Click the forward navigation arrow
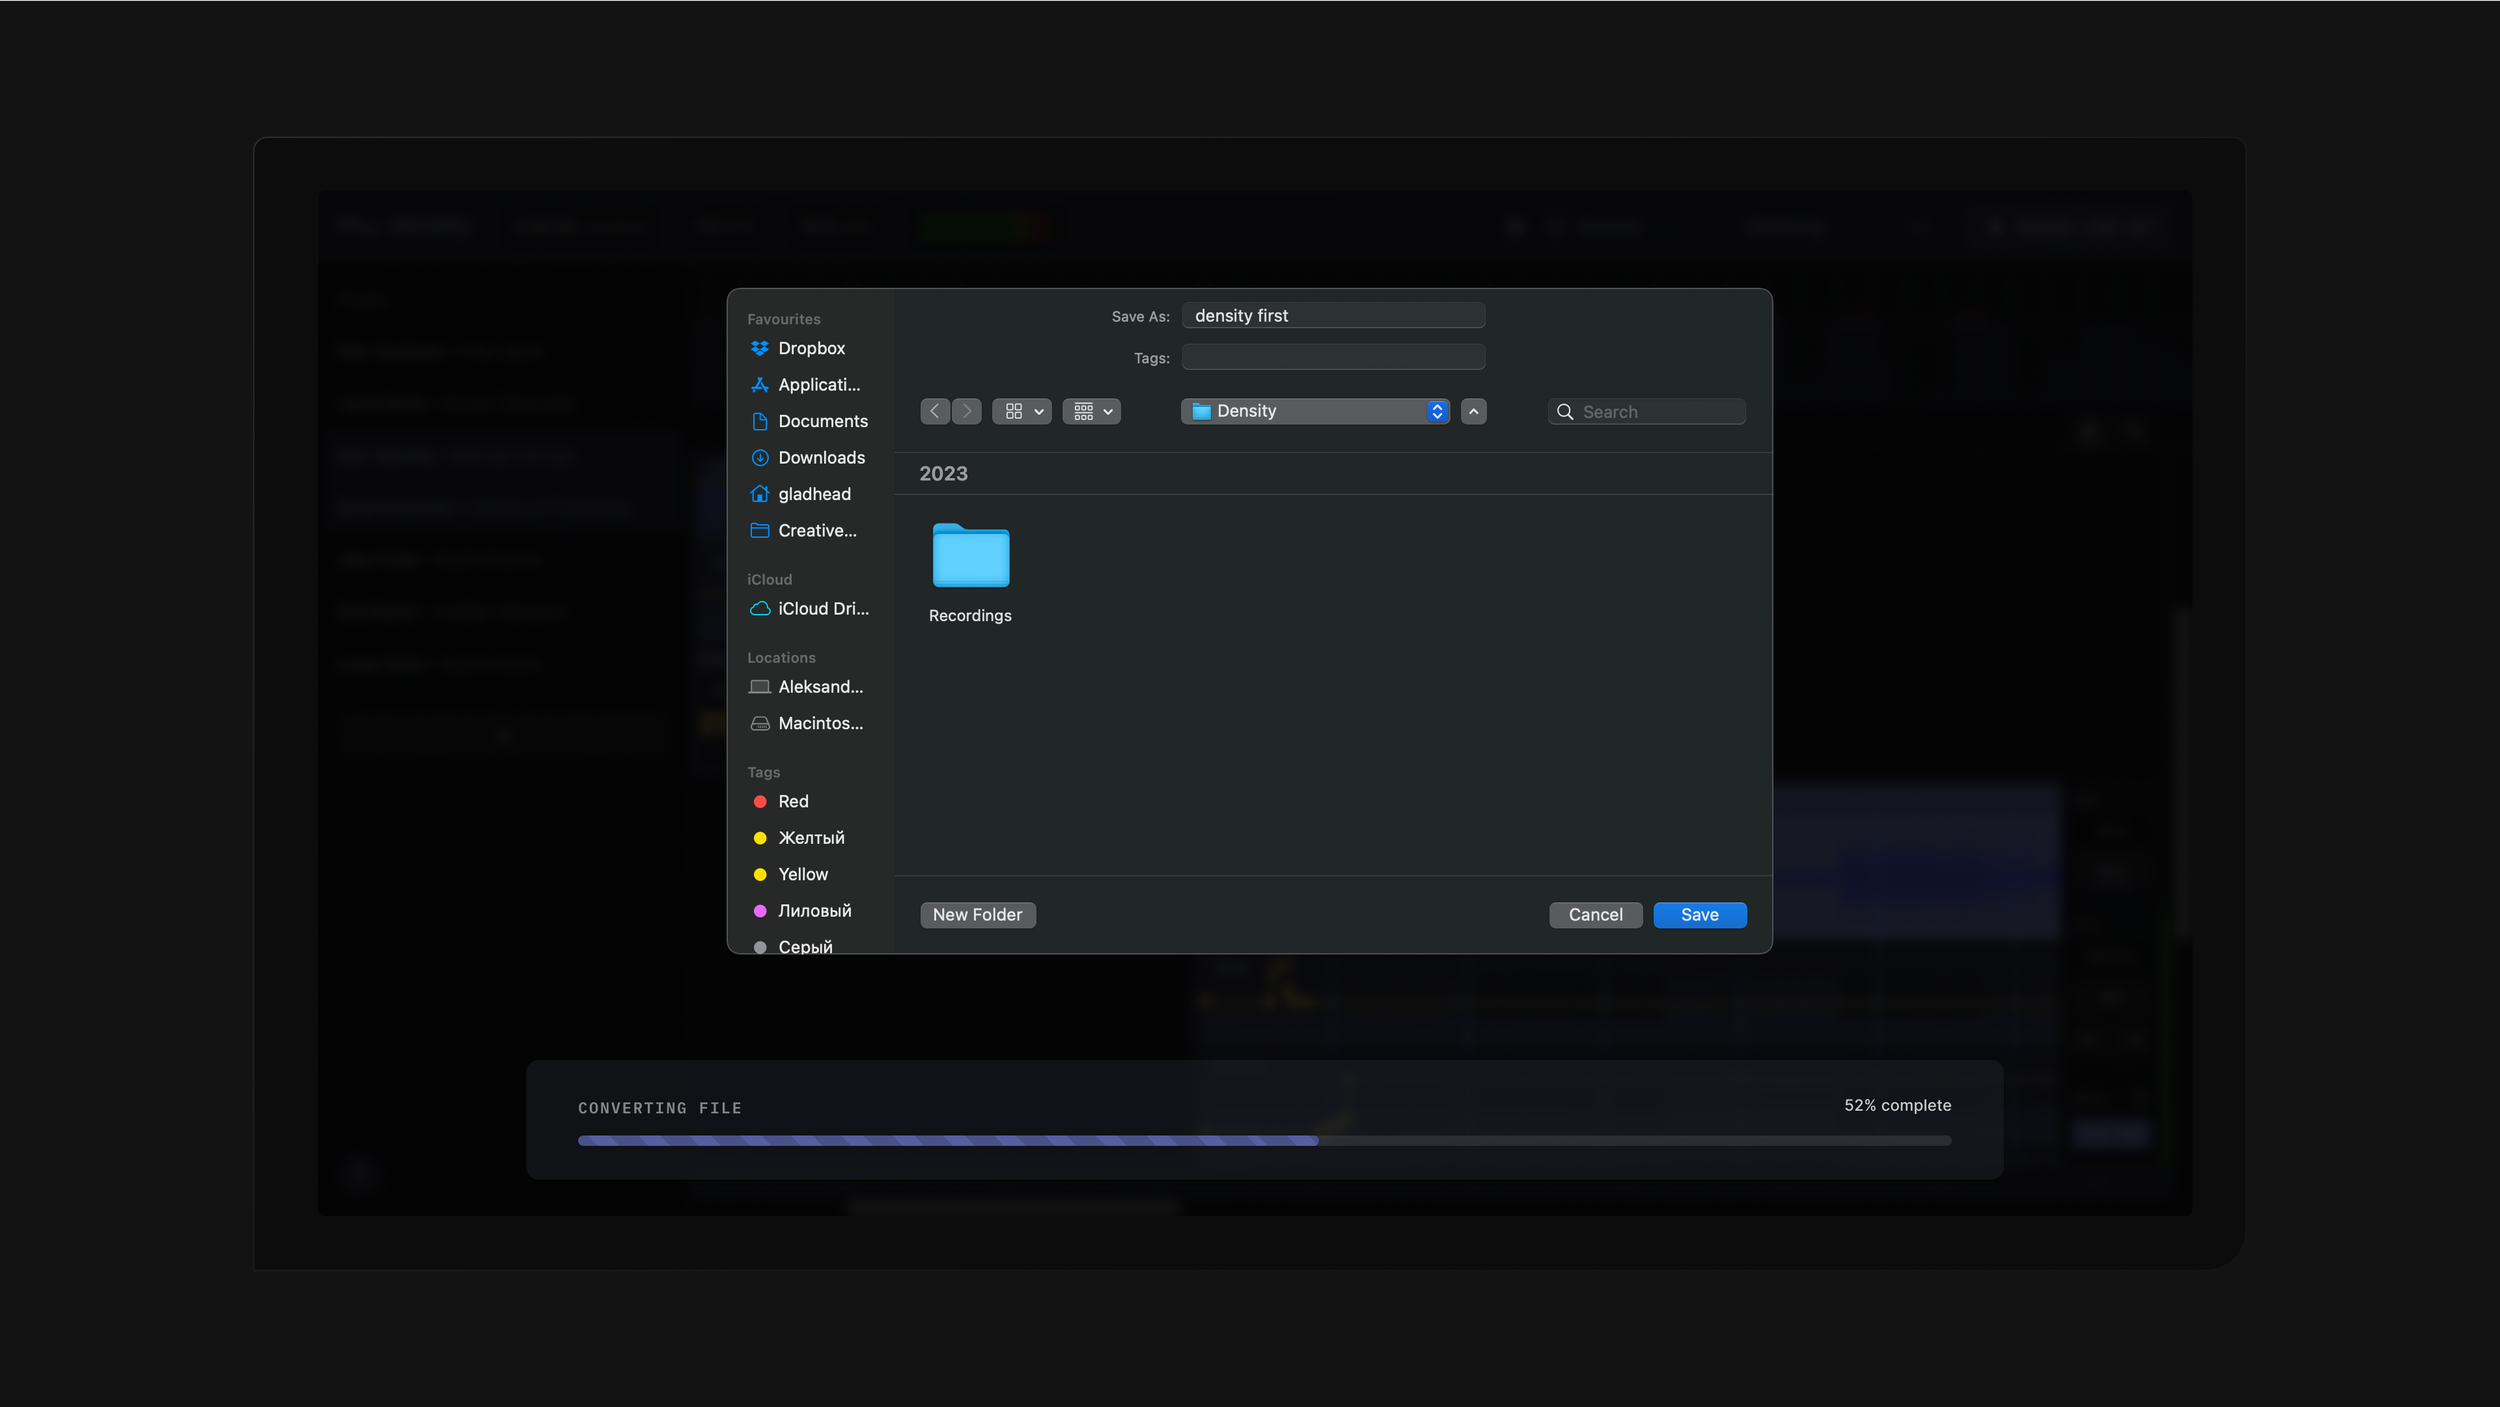The height and width of the screenshot is (1407, 2500). tap(966, 411)
